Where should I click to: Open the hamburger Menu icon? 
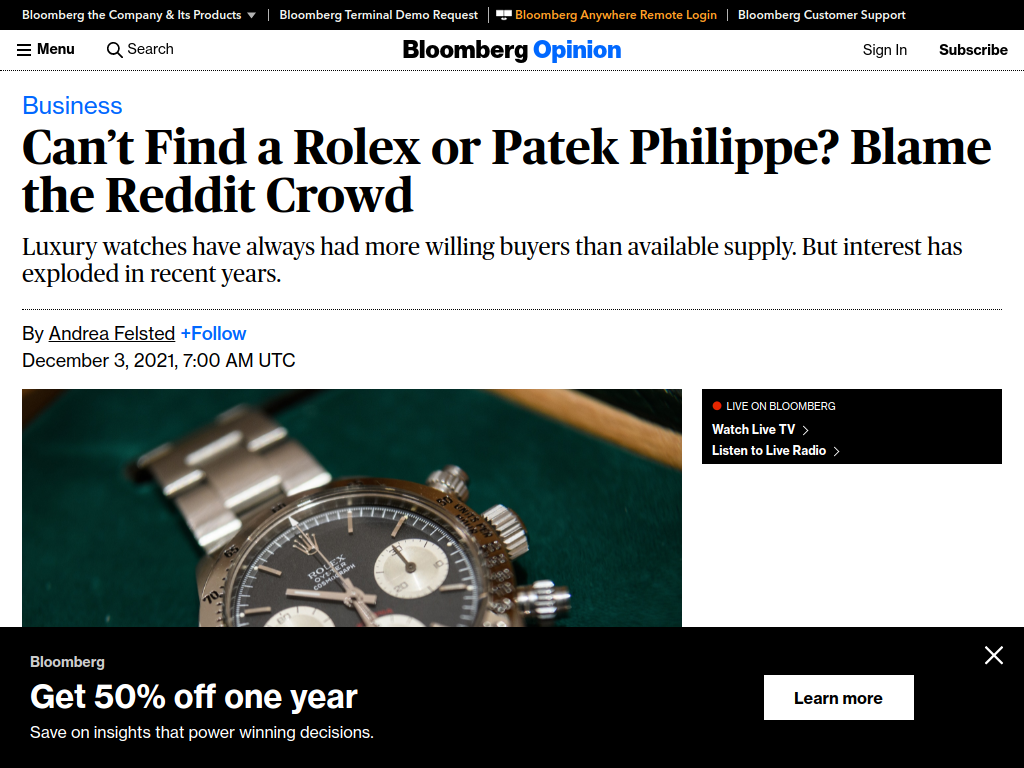point(24,50)
